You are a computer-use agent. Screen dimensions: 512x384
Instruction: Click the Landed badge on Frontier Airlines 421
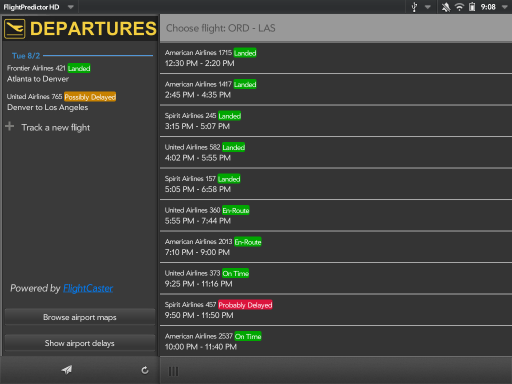pos(79,68)
